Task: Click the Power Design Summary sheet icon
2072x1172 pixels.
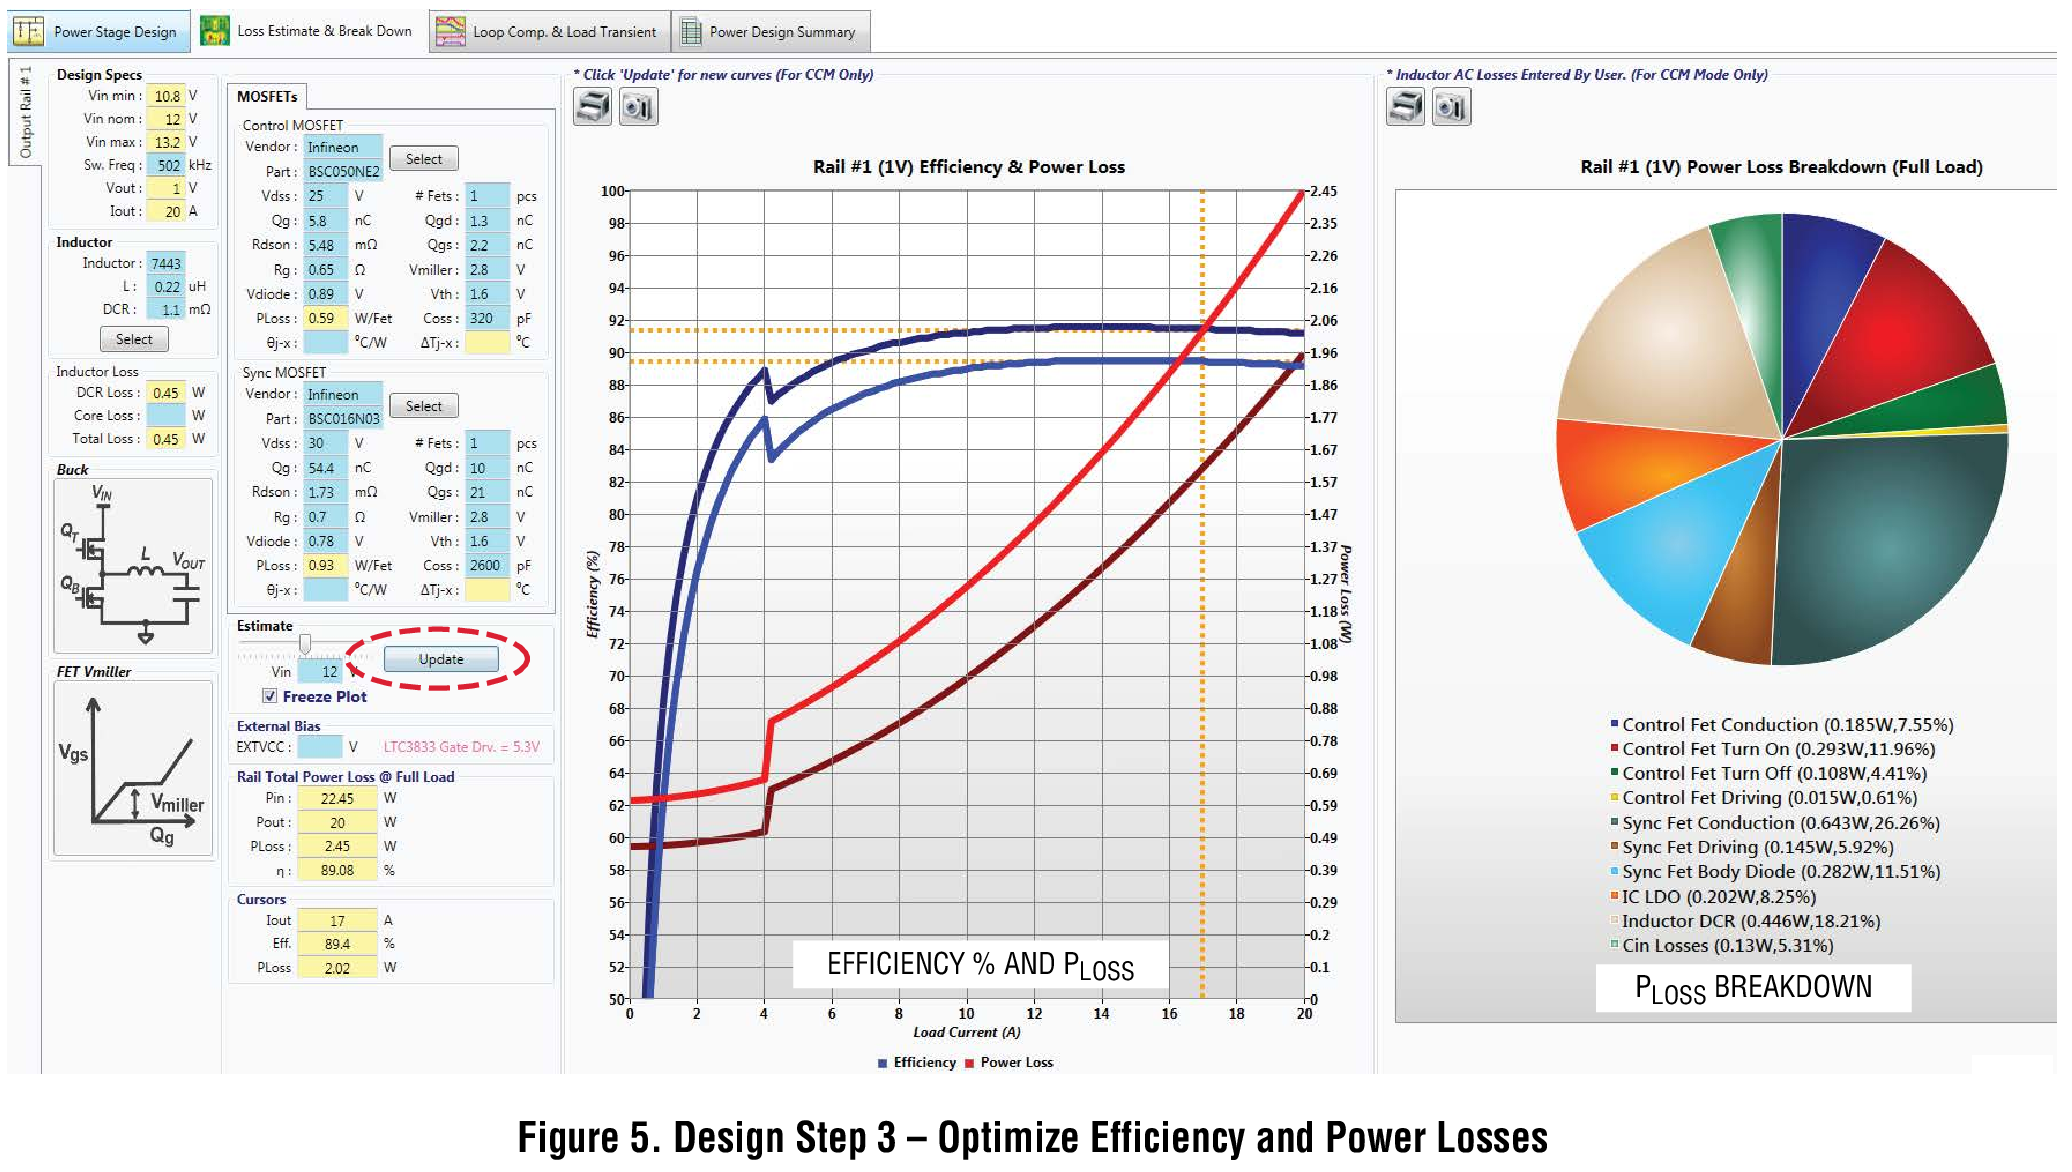Action: point(690,32)
